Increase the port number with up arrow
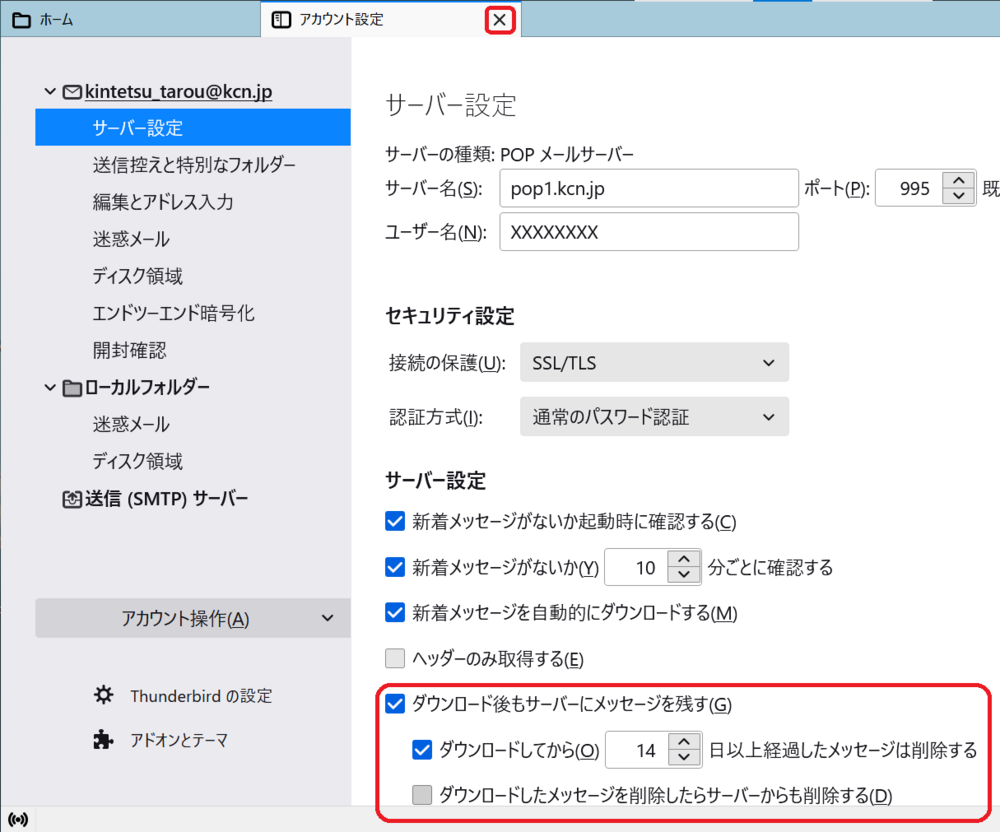 [959, 180]
